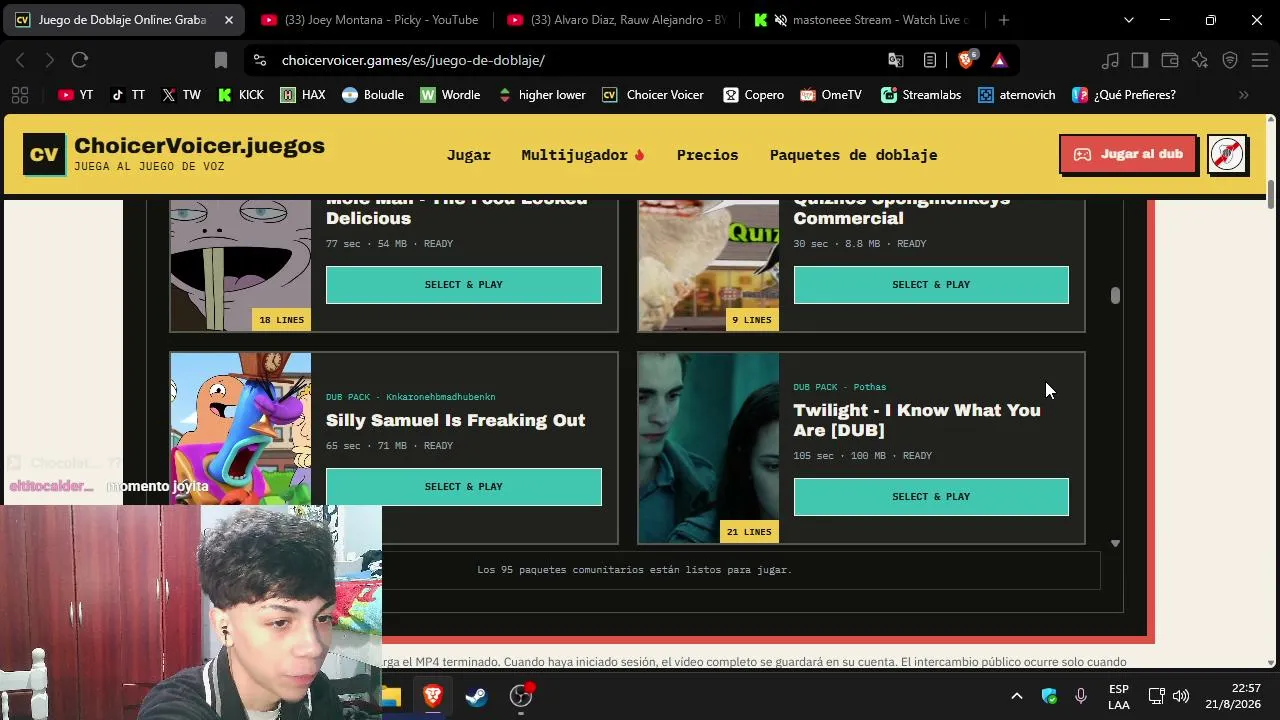Select & Play Silly Samuel Is Freaking Out
The image size is (1280, 720).
tap(464, 487)
